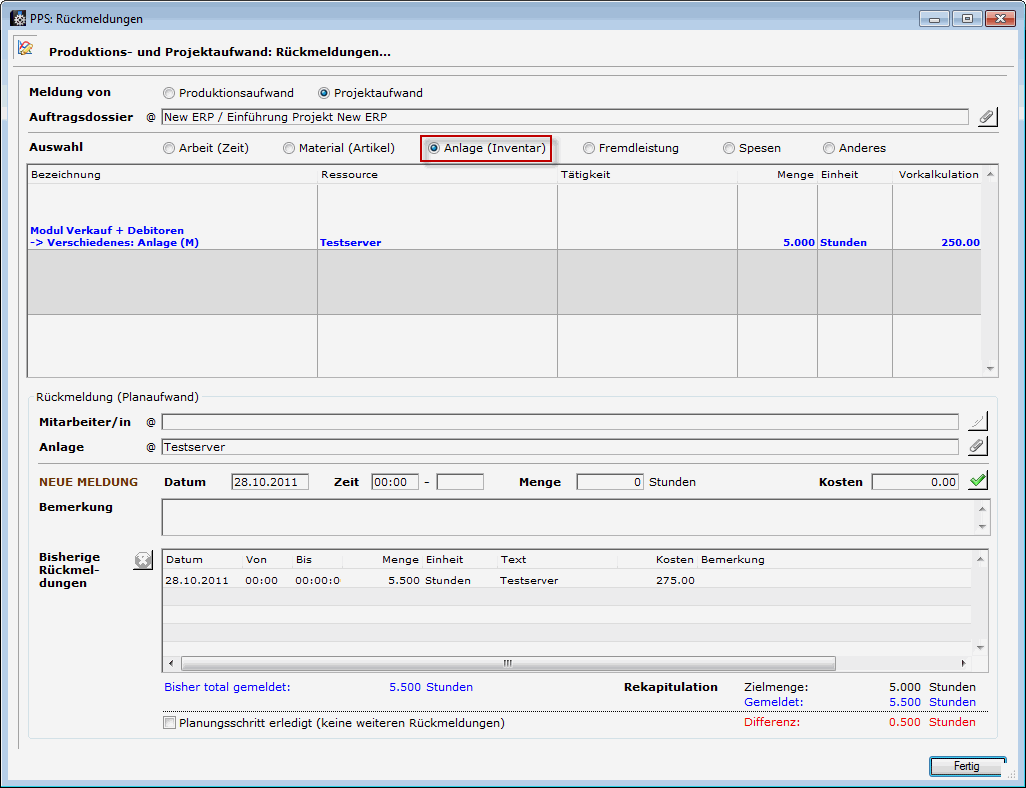Select the 28.10.2011 entry in previous reports
The image size is (1026, 788).
(197, 580)
